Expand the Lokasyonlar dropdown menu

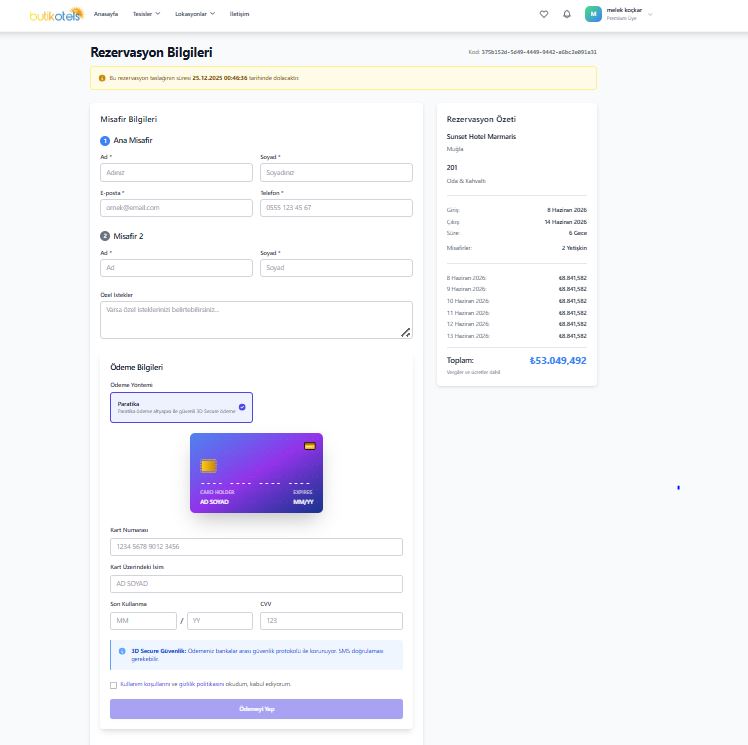196,14
